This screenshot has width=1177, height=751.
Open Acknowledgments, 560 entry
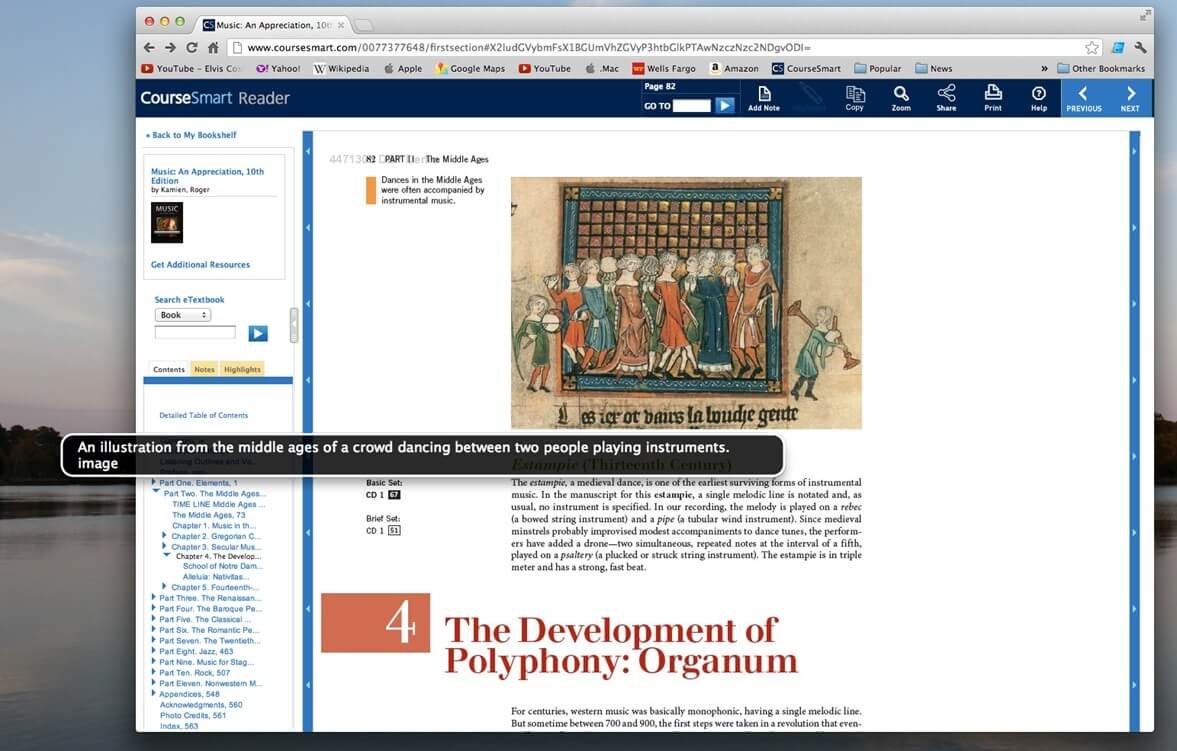click(x=201, y=704)
